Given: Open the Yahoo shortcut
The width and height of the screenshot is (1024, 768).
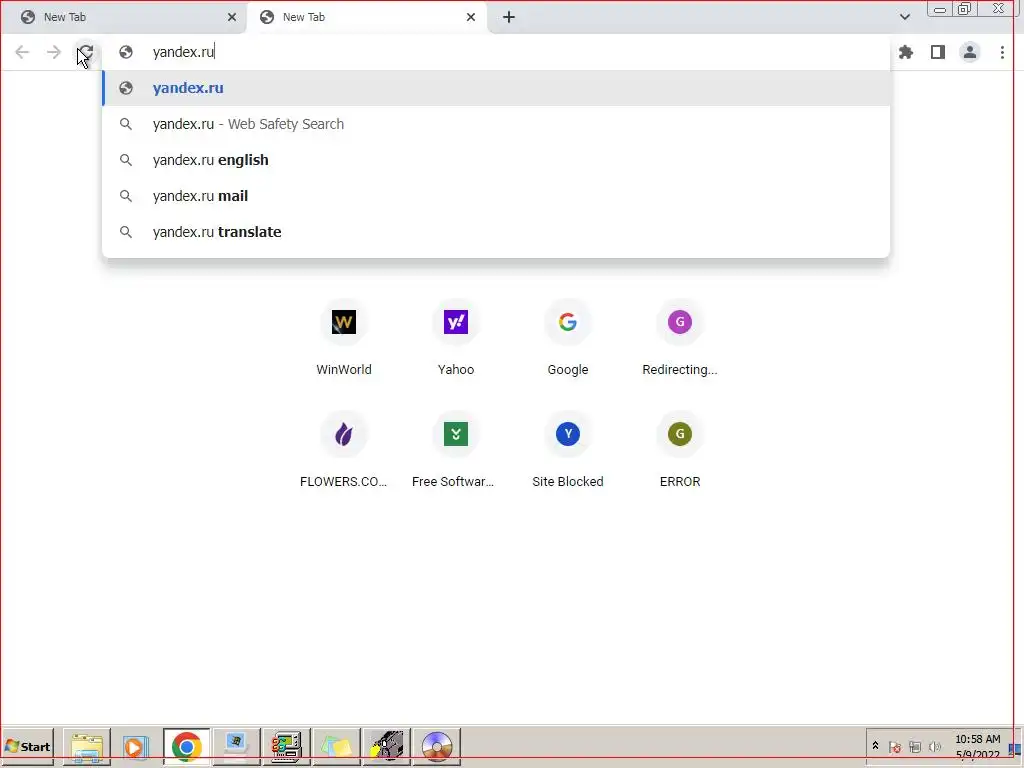Looking at the screenshot, I should 456,338.
